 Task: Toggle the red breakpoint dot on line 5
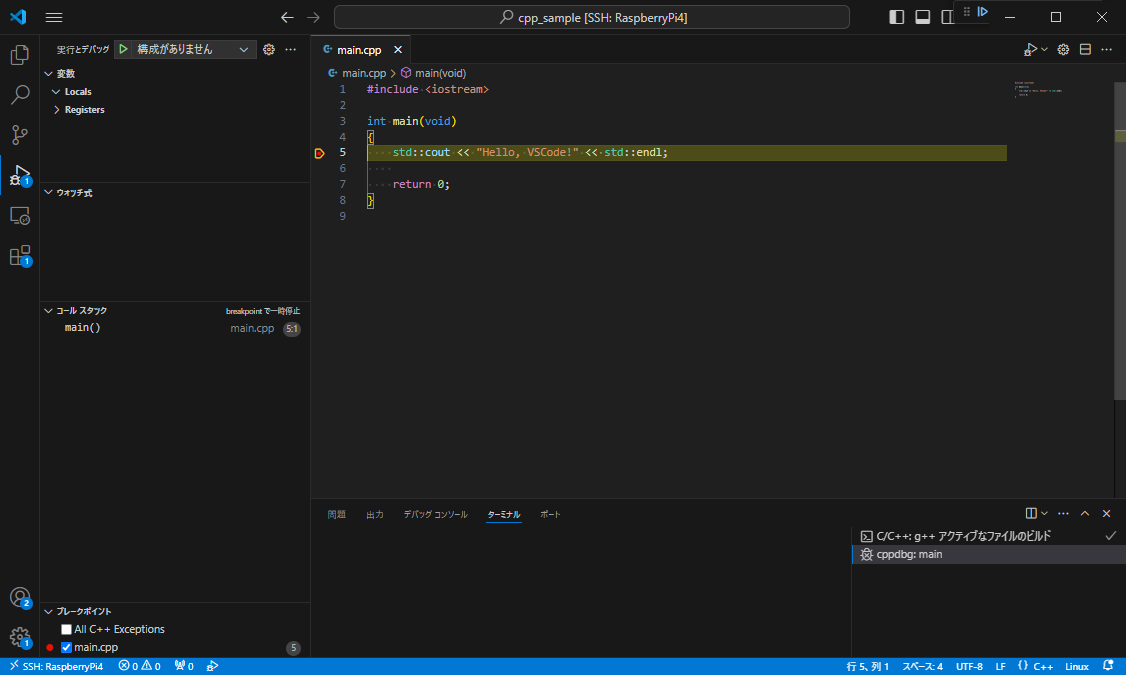pos(320,152)
